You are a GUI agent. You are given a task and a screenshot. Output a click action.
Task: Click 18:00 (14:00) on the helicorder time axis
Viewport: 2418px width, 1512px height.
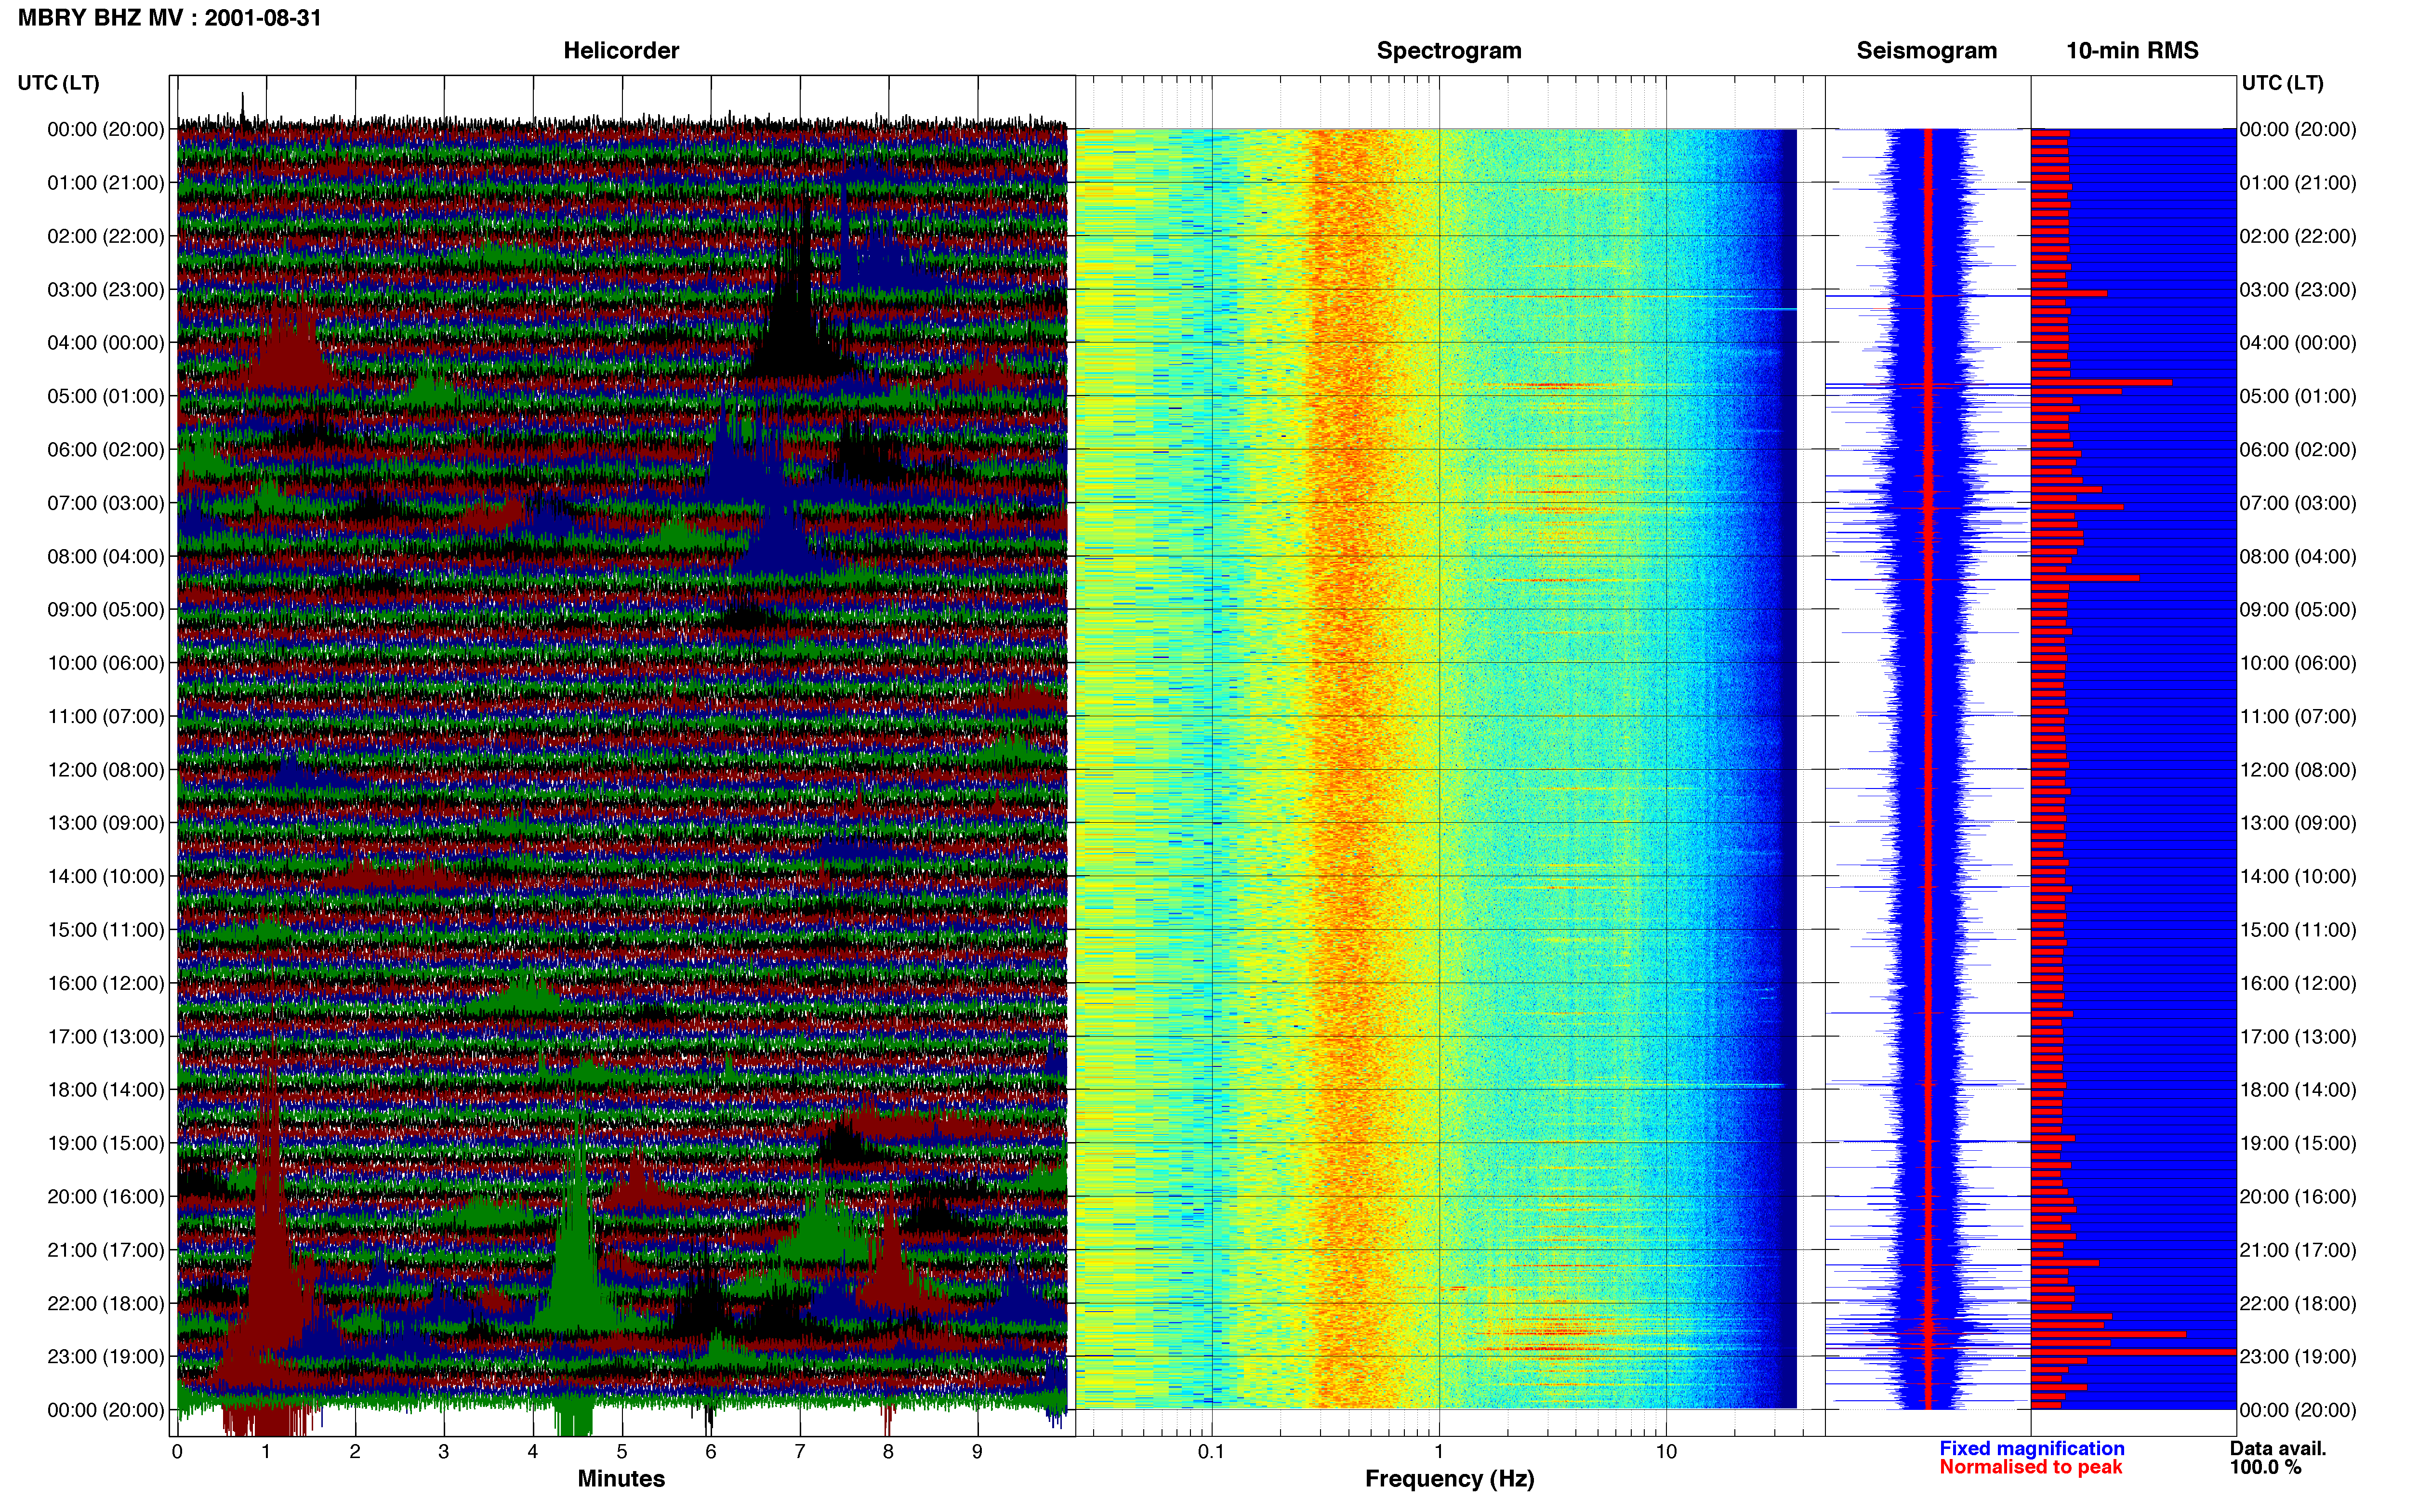[x=106, y=1090]
